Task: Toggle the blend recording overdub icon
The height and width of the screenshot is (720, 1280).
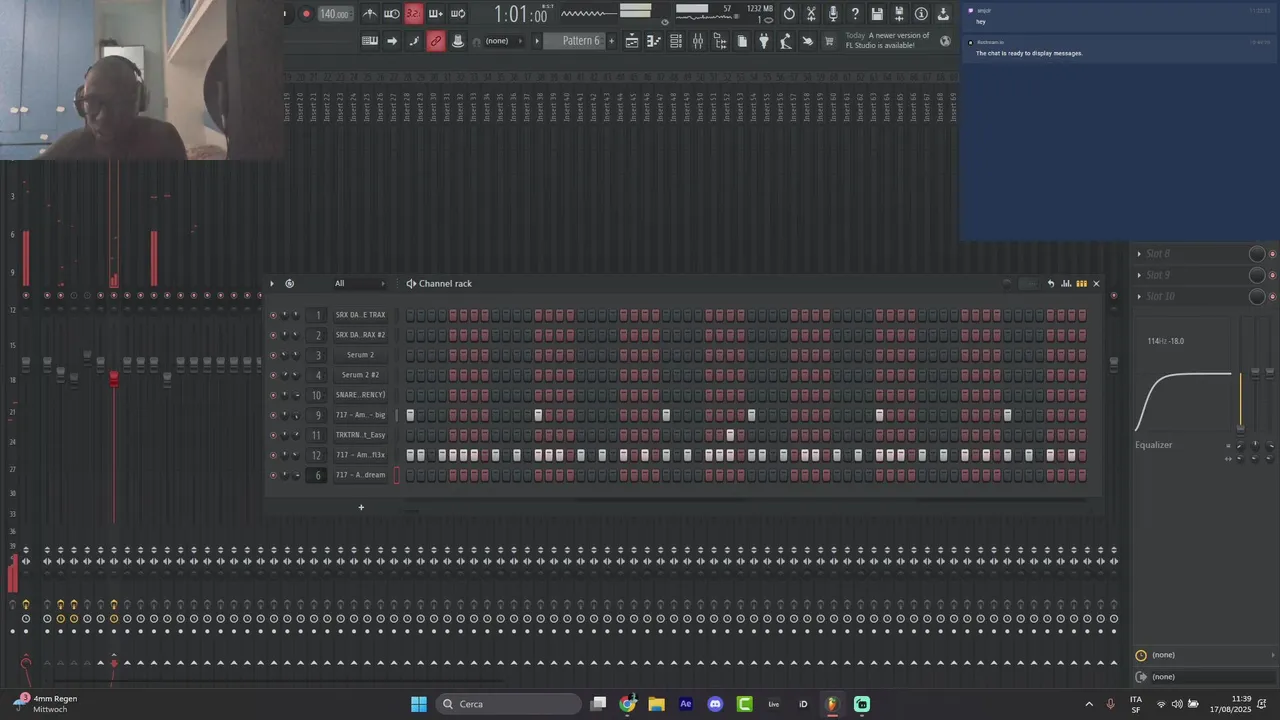Action: [436, 14]
